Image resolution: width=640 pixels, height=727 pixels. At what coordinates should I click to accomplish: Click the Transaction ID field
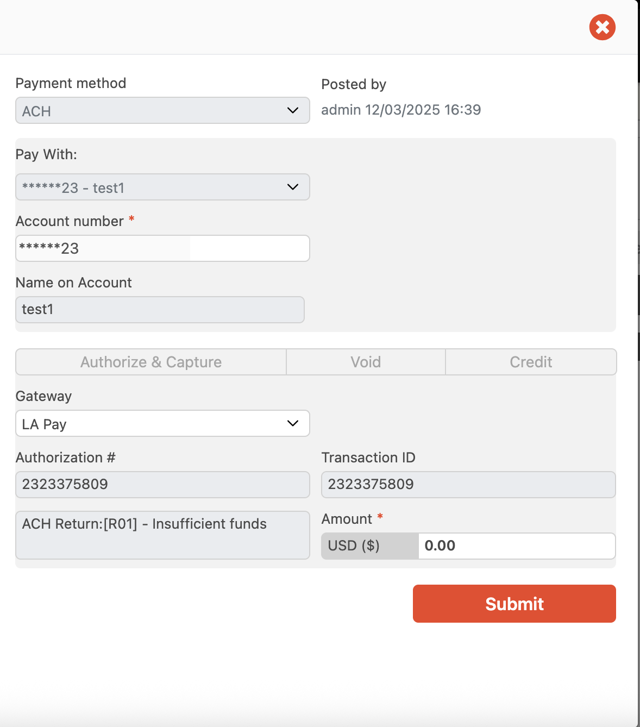click(x=467, y=484)
